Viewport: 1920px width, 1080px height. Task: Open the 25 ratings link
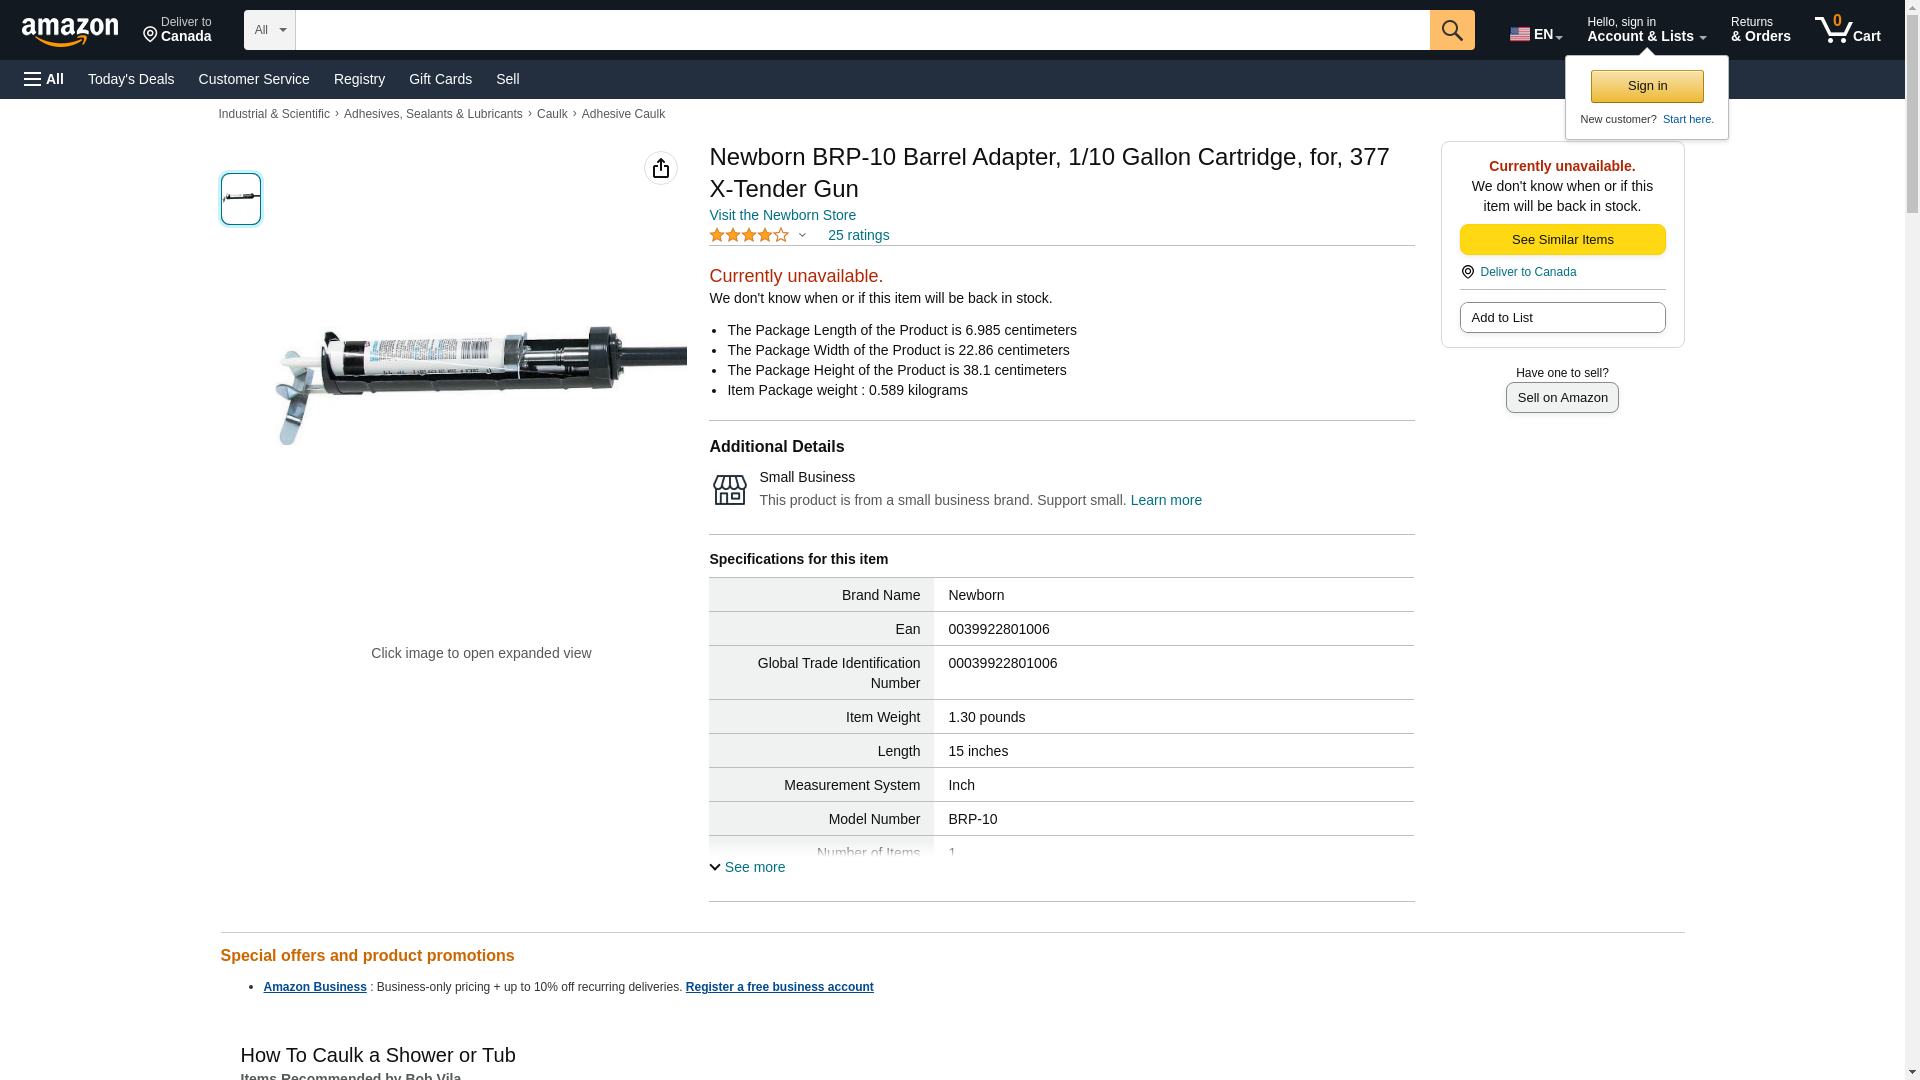(x=858, y=235)
